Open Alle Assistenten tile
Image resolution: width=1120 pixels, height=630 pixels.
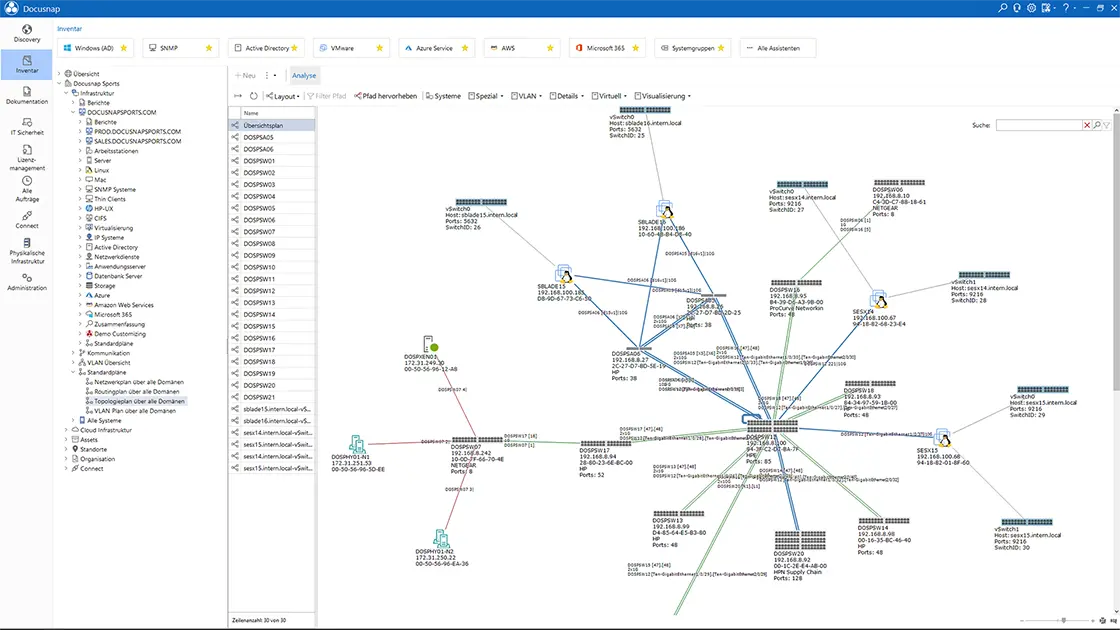pyautogui.click(x=778, y=48)
